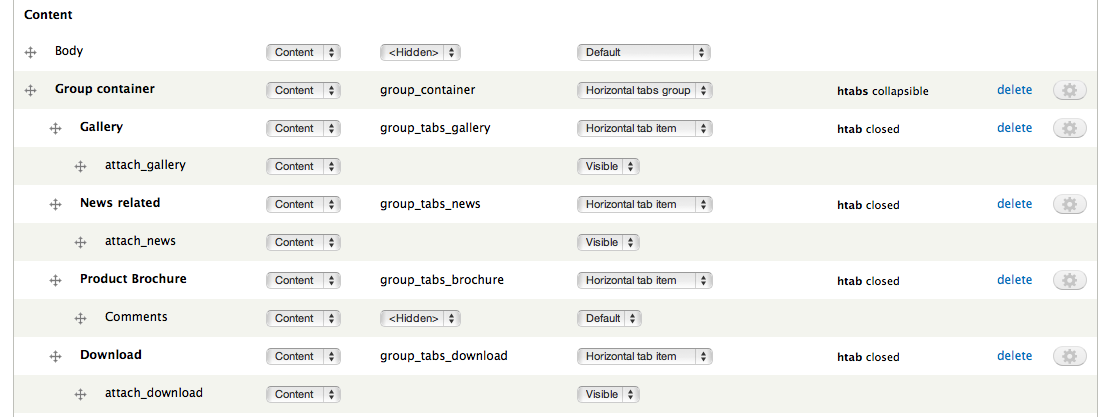The image size is (1108, 417).
Task: Click the drag handle for the Body row
Action: click(x=30, y=52)
